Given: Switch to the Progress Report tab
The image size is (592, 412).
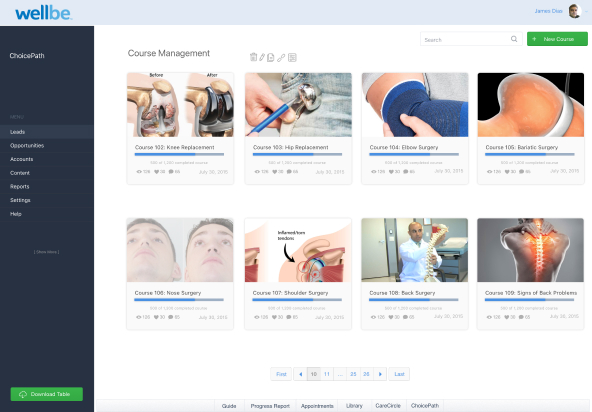Looking at the screenshot, I should 270,406.
